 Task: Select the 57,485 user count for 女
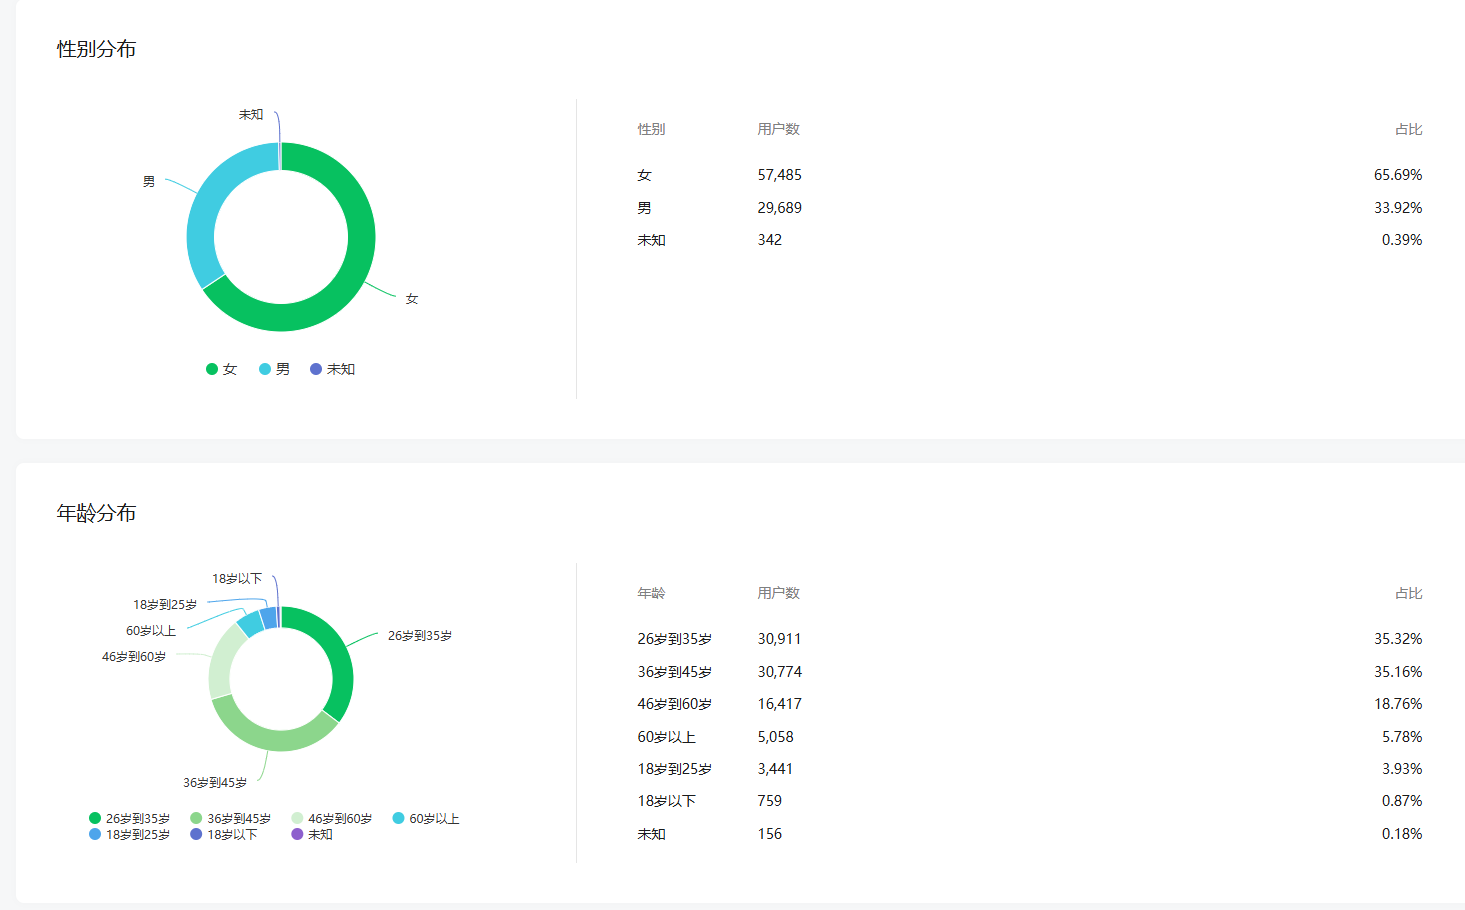pos(779,175)
